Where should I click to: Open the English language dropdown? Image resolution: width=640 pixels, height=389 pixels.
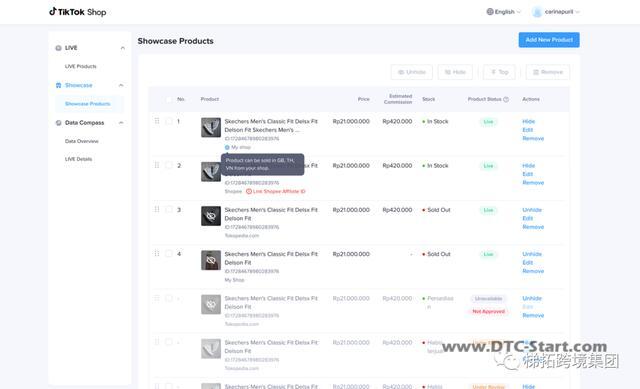[x=504, y=12]
